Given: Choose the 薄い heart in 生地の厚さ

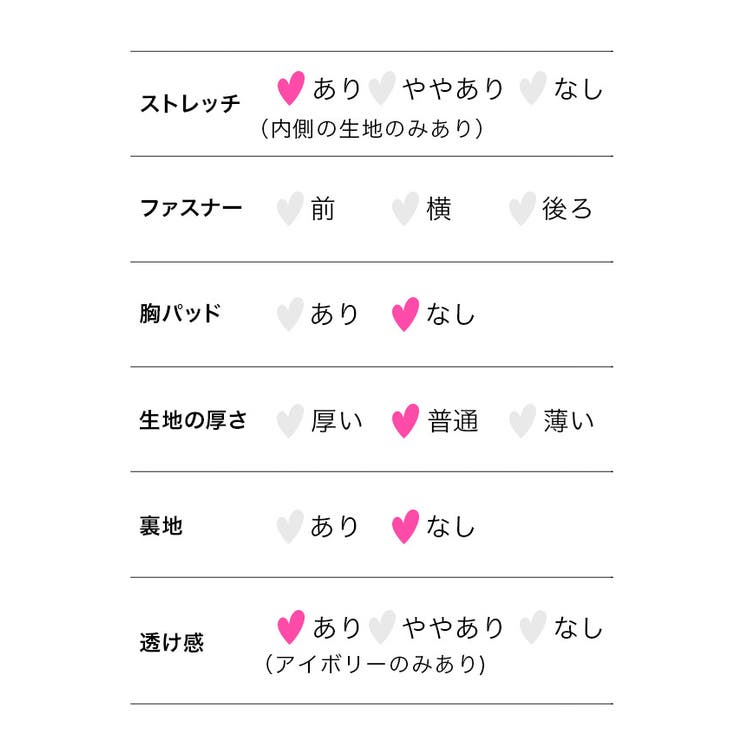Looking at the screenshot, I should pyautogui.click(x=522, y=420).
